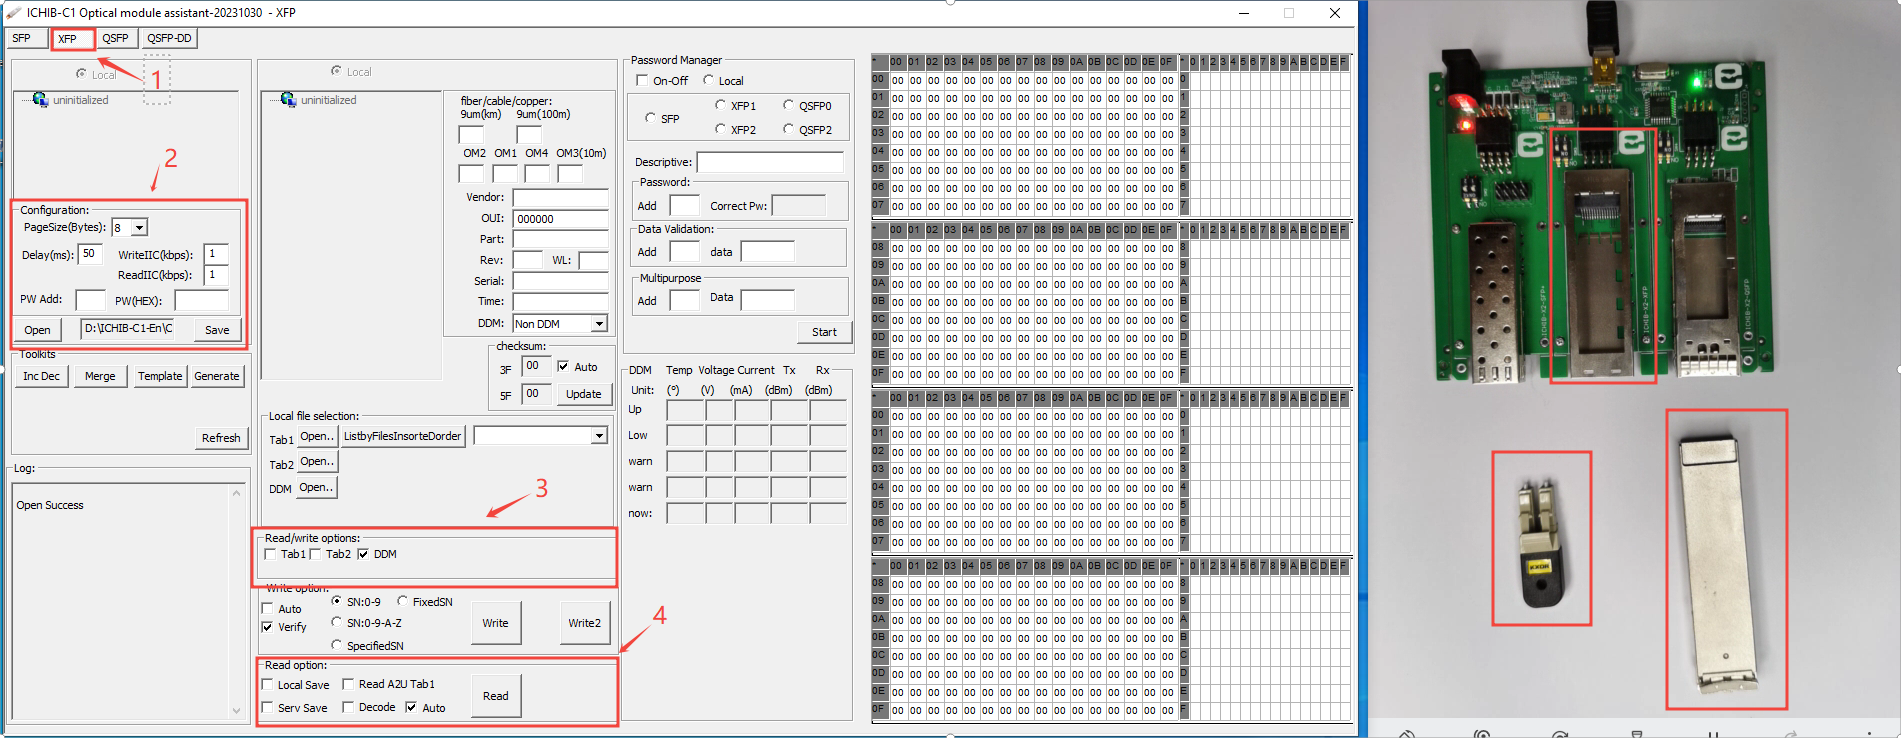
Task: Click the Inc Dec toolkit button
Action: 42,376
